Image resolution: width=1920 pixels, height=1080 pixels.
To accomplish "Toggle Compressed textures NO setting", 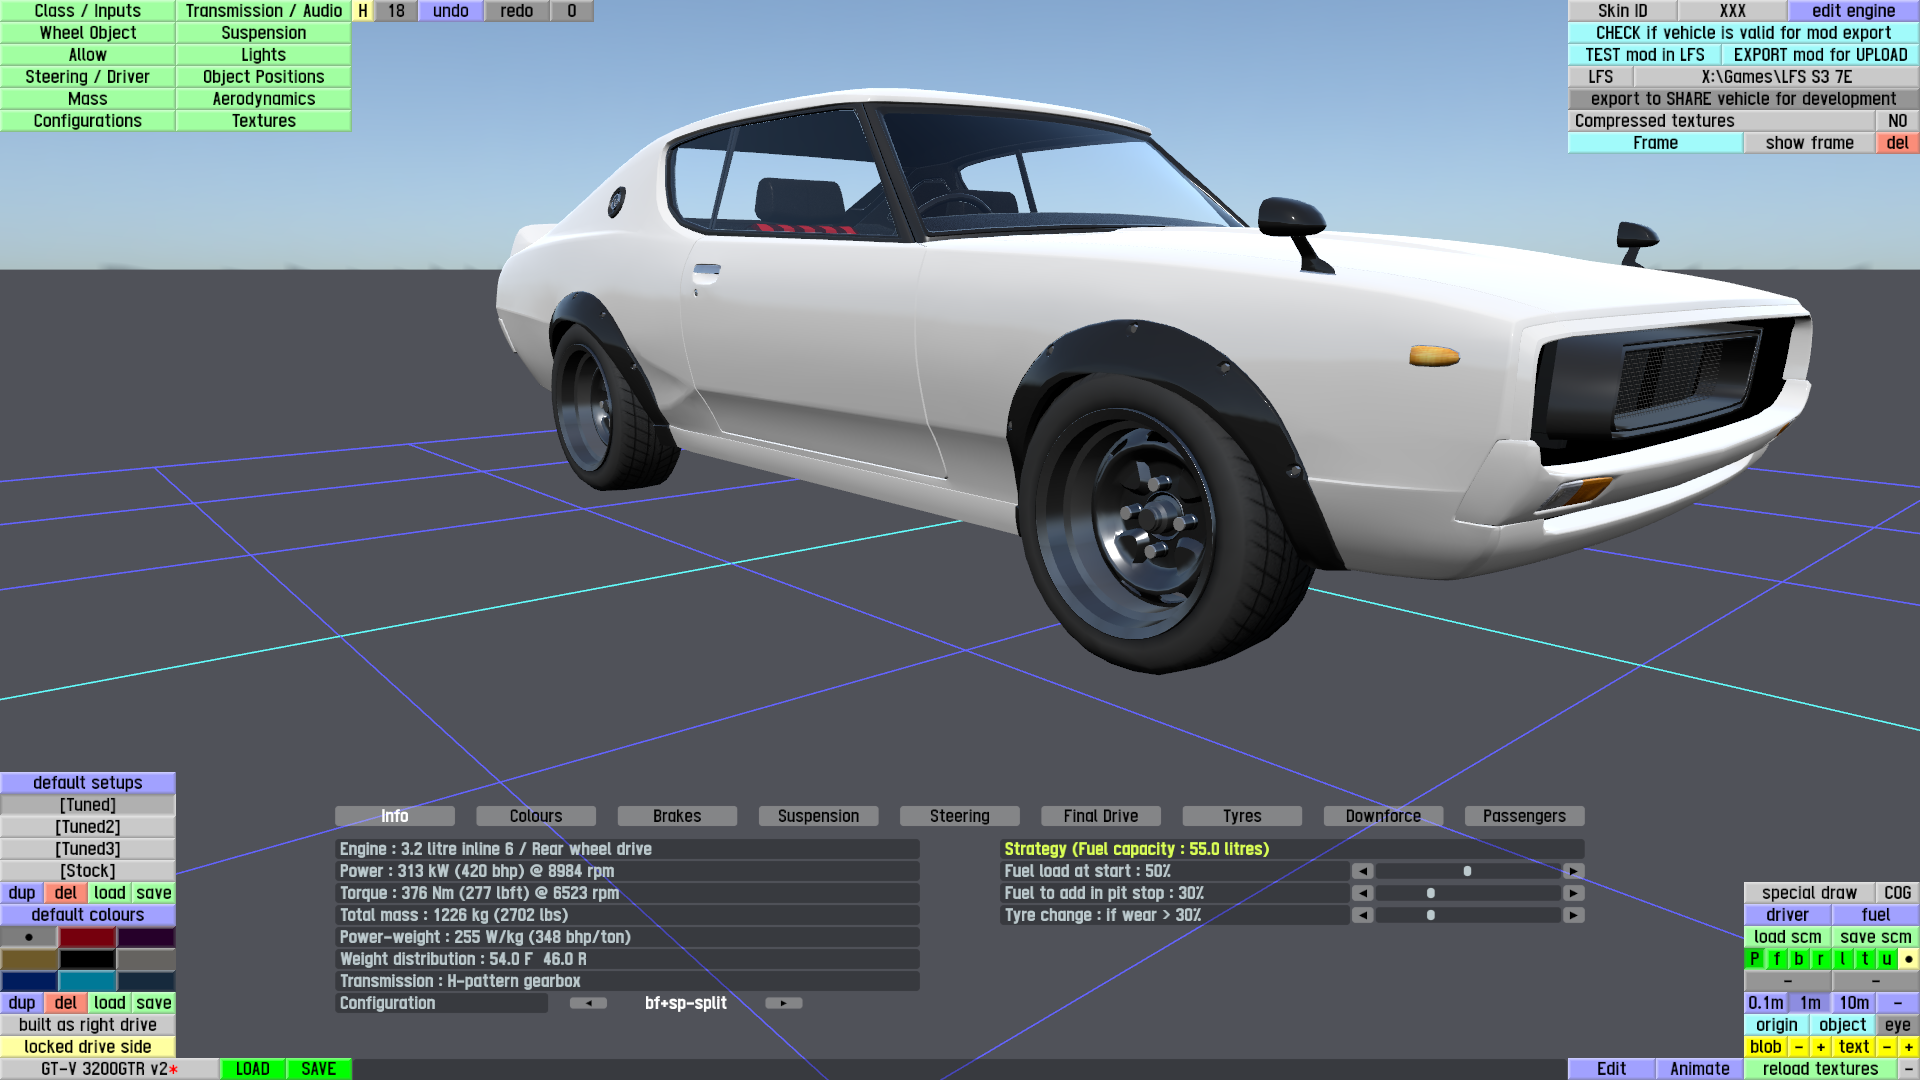I will [x=1897, y=121].
